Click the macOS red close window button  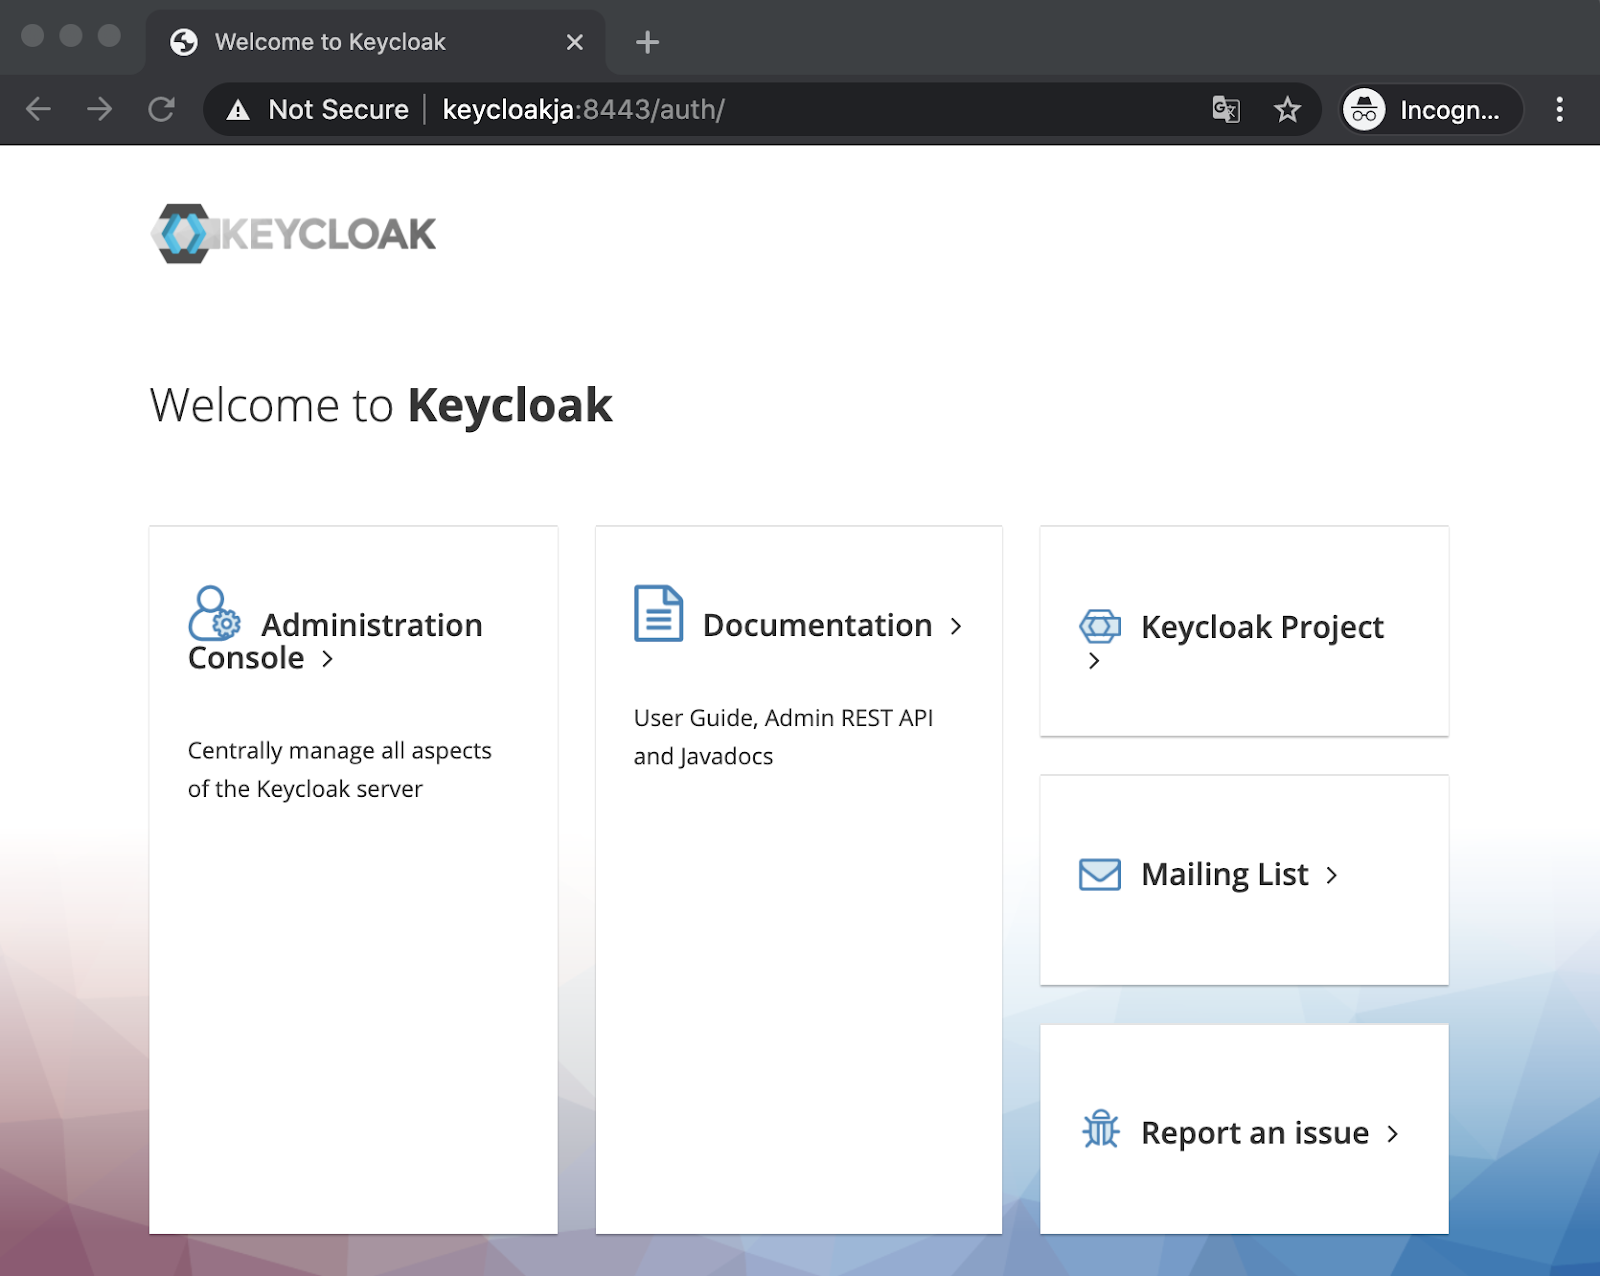tap(32, 36)
